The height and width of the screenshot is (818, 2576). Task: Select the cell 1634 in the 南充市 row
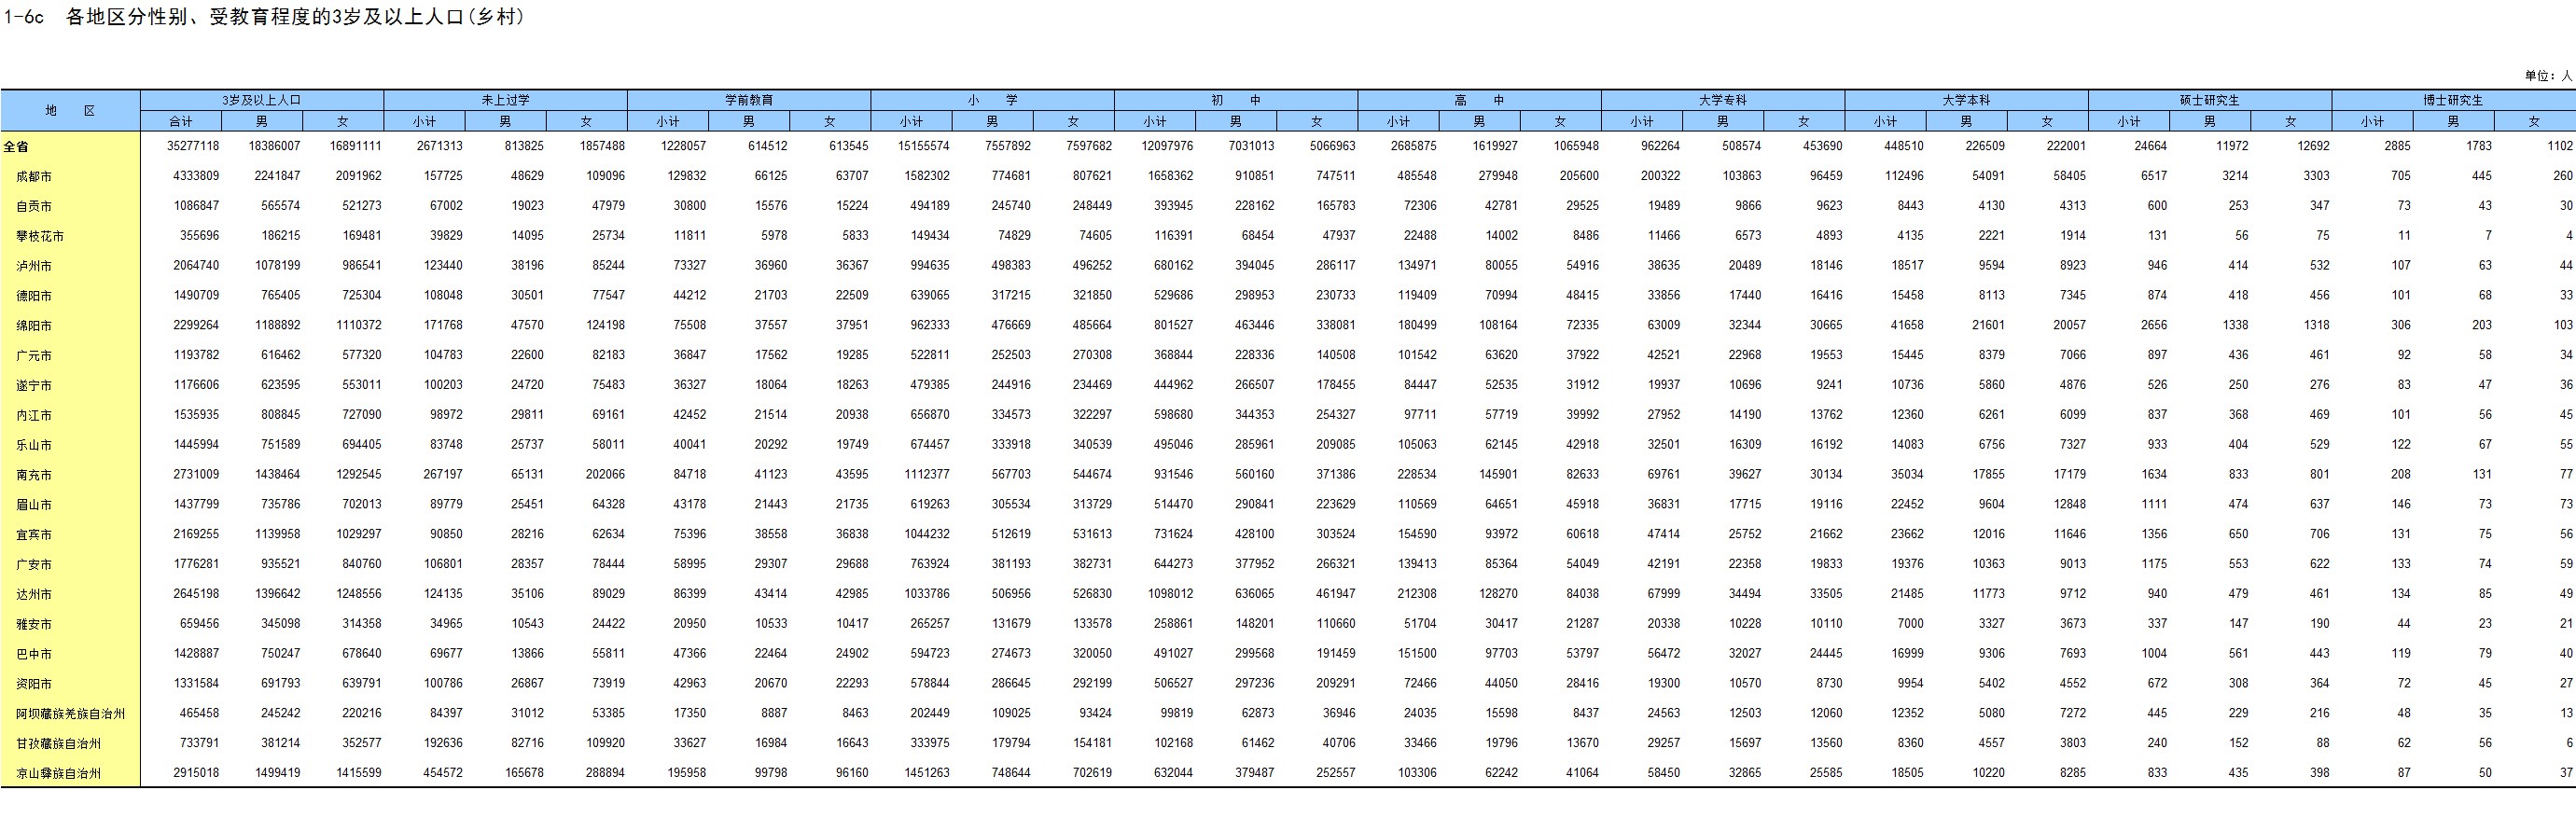click(x=2154, y=475)
